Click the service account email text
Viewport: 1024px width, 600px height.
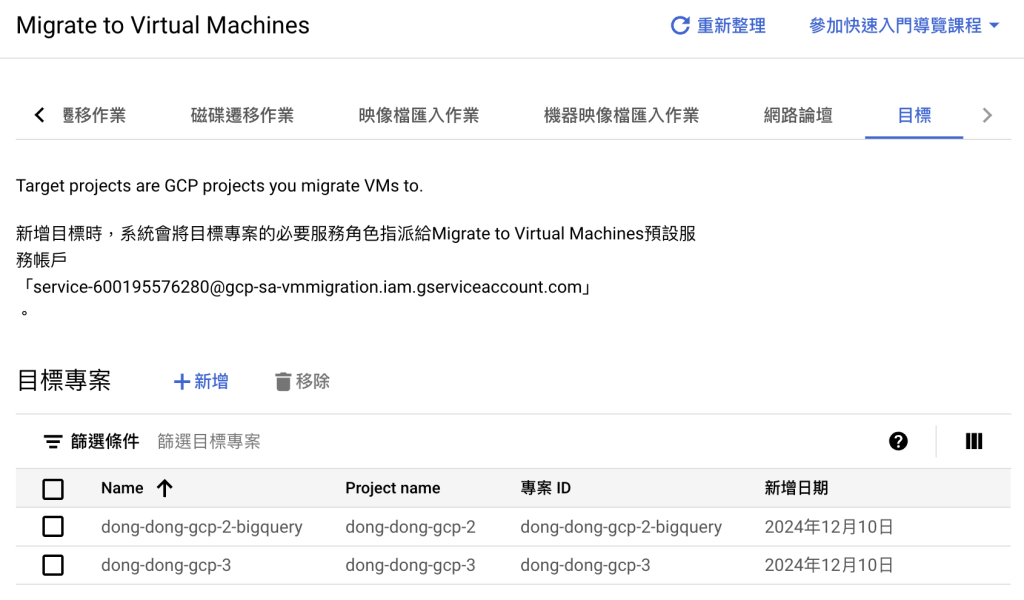307,287
